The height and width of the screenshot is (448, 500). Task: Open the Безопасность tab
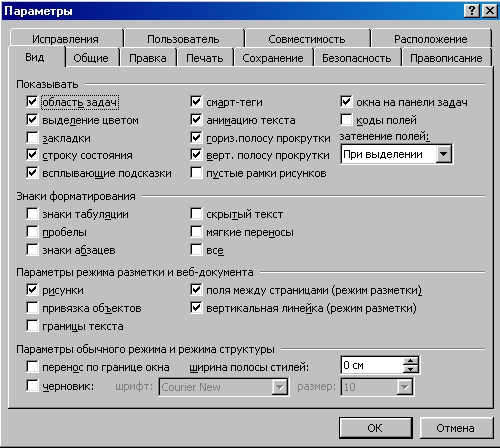(357, 58)
